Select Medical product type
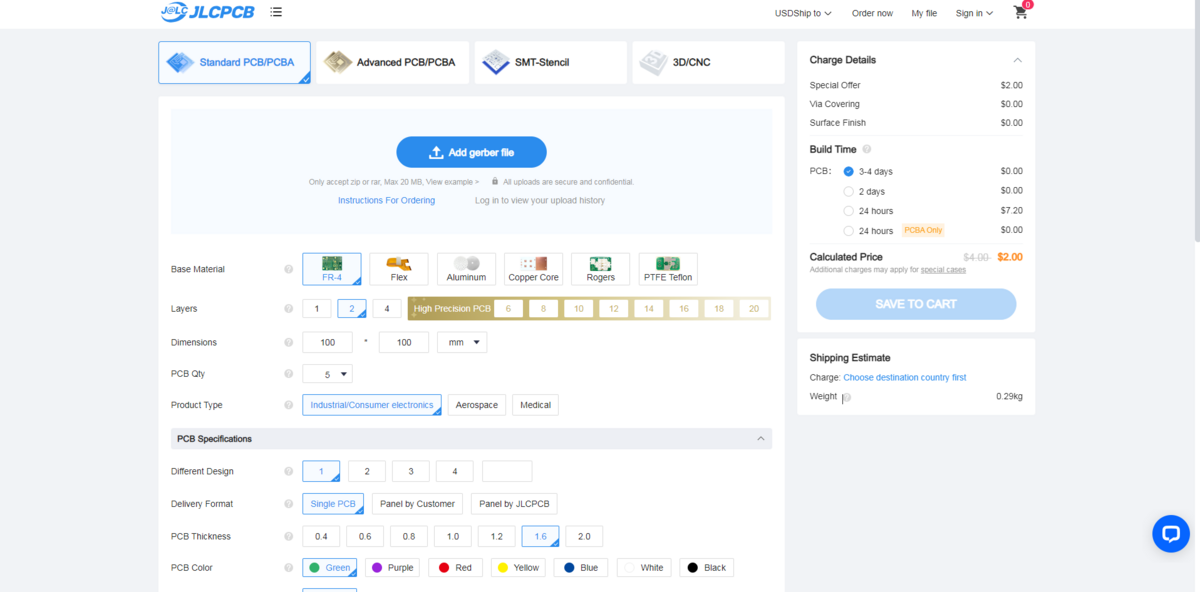 pos(535,405)
